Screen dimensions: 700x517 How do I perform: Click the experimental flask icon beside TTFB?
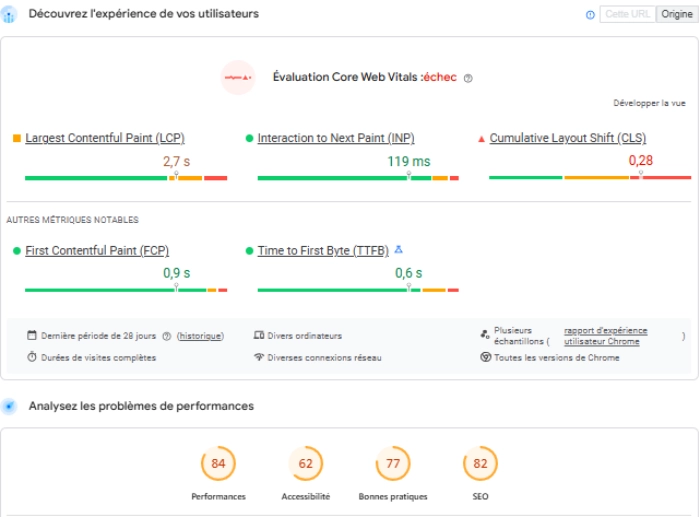point(399,250)
